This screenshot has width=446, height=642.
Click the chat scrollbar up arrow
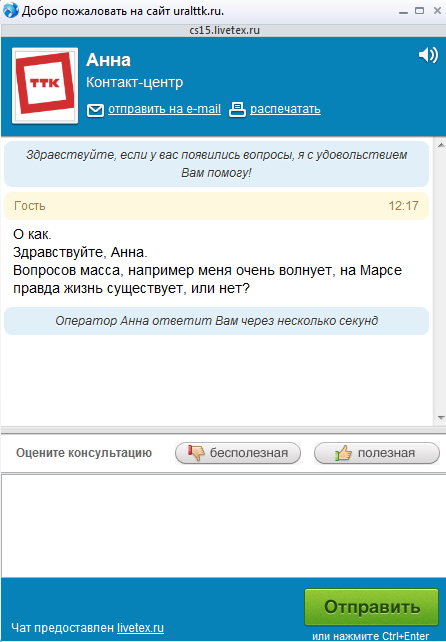click(x=441, y=145)
